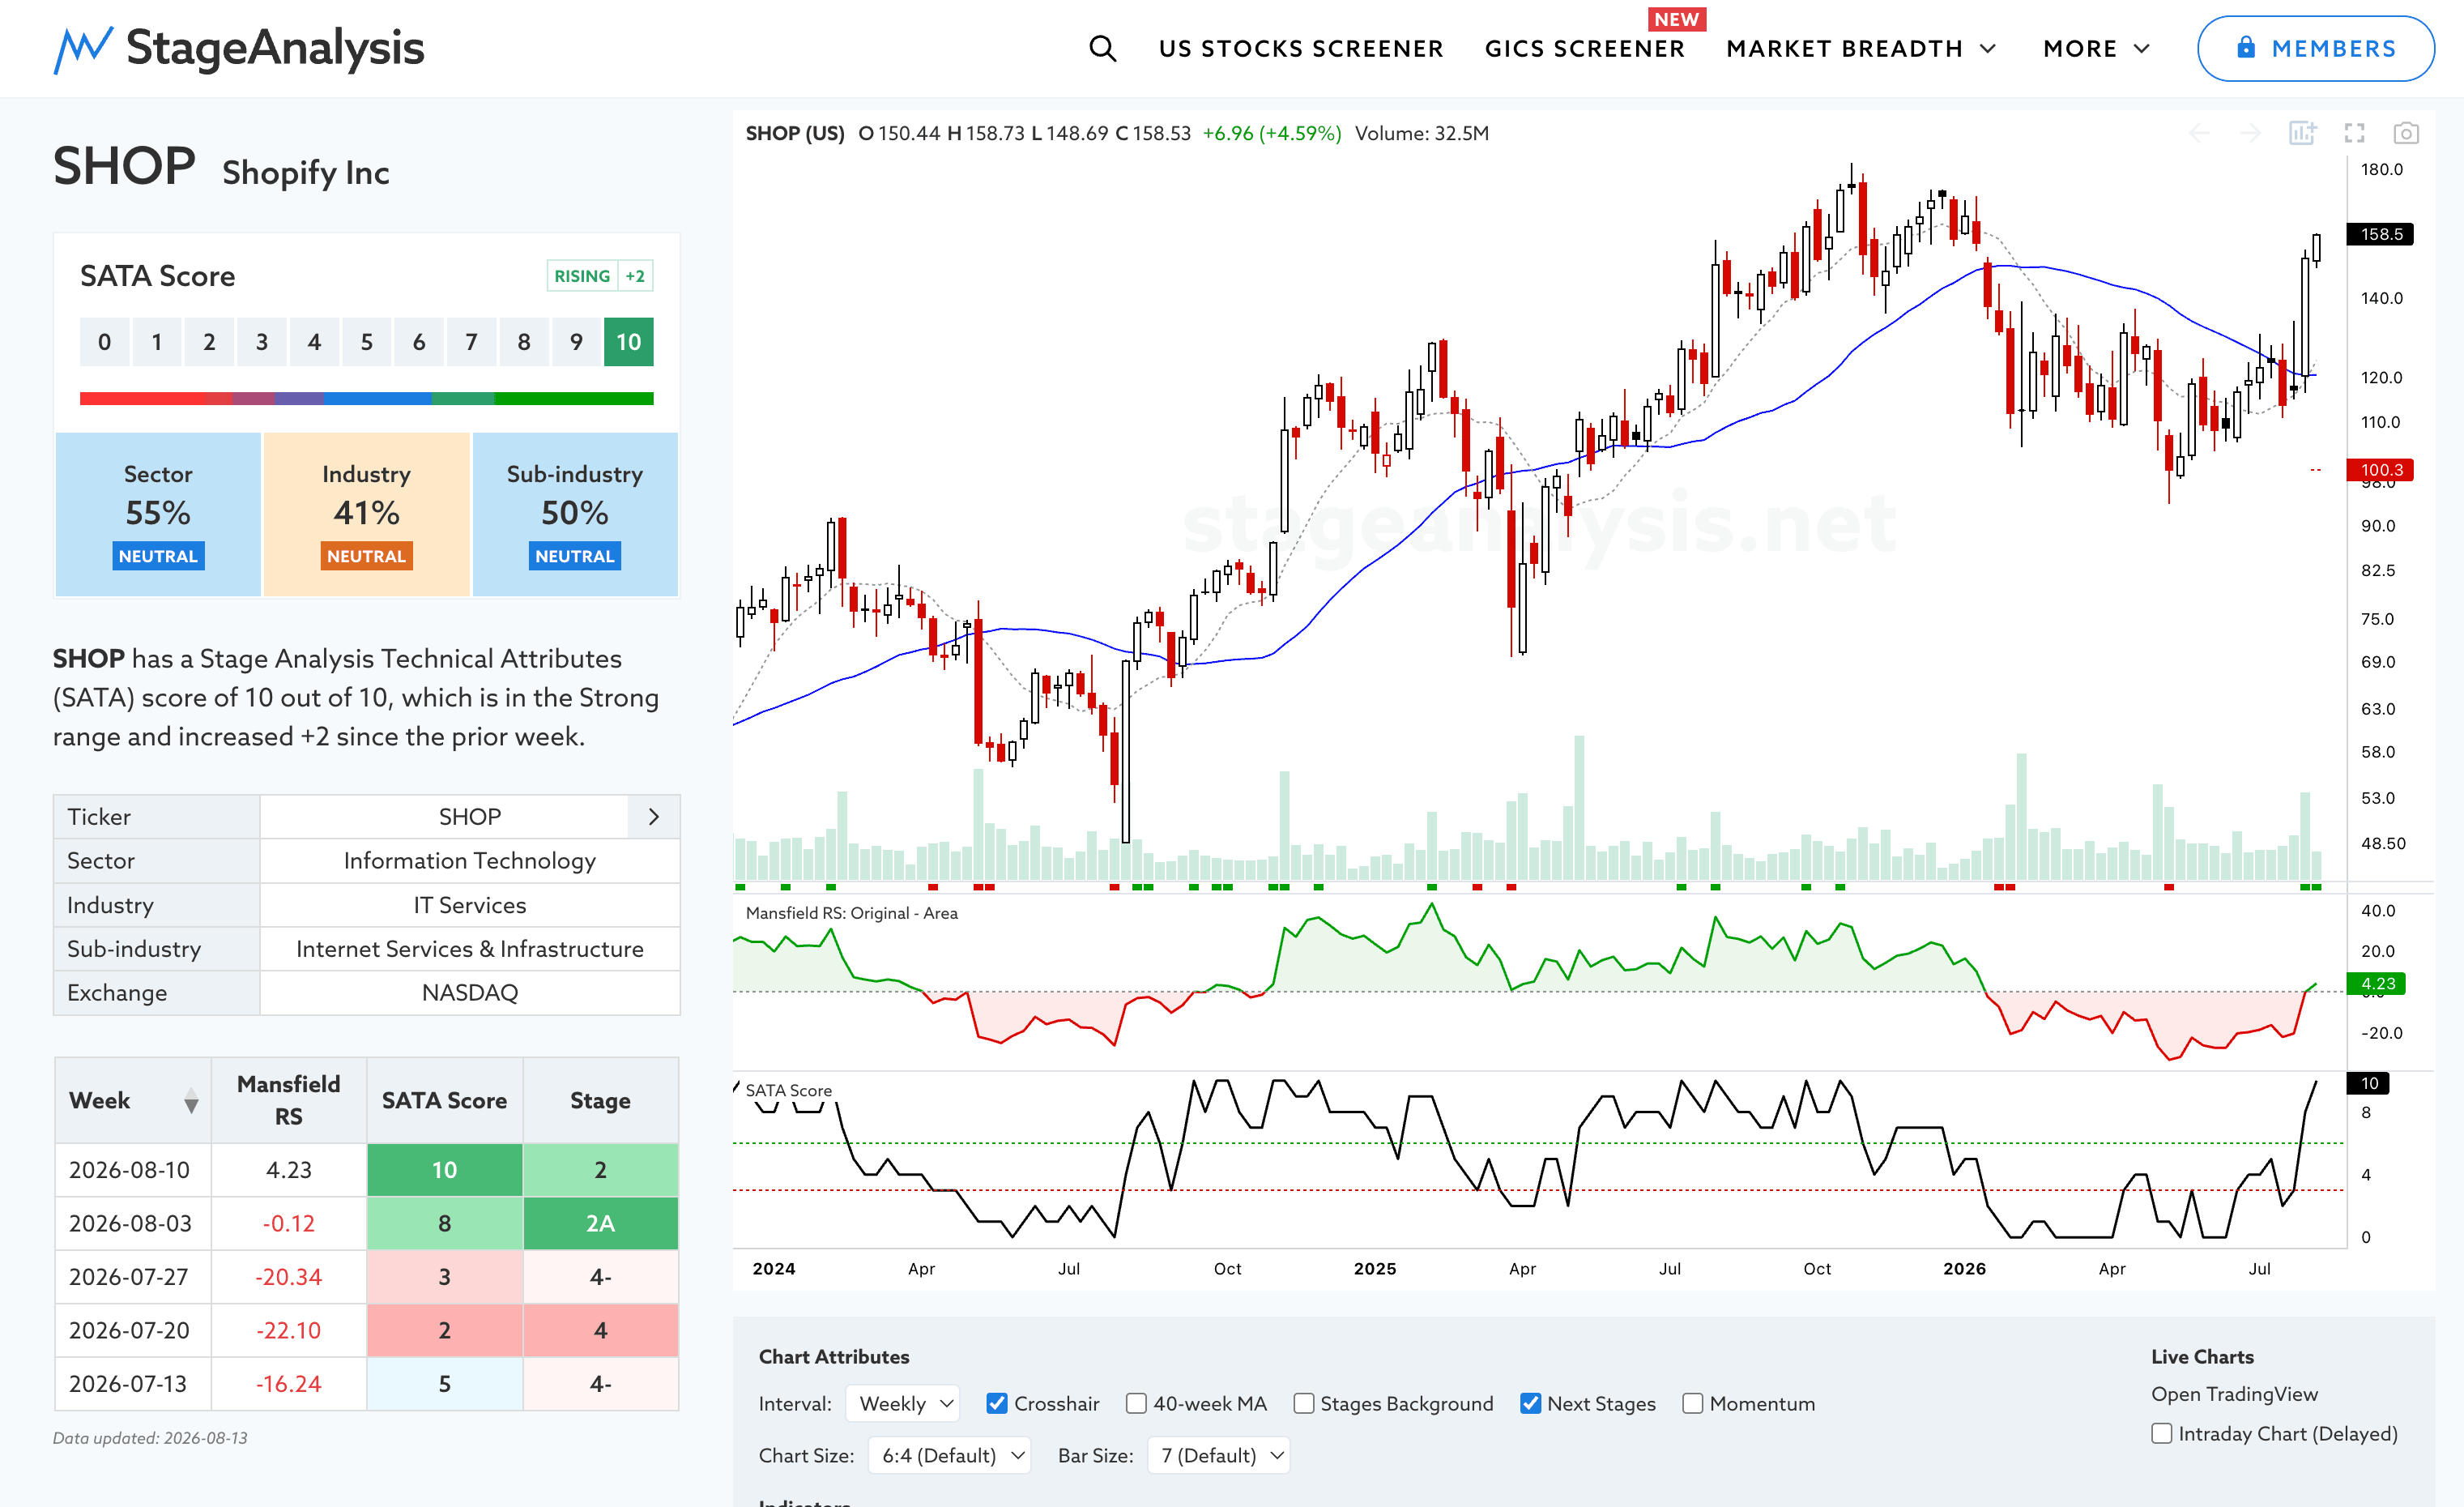Click the SATA Score column header
Viewport: 2464px width, 1507px height.
pyautogui.click(x=444, y=1100)
